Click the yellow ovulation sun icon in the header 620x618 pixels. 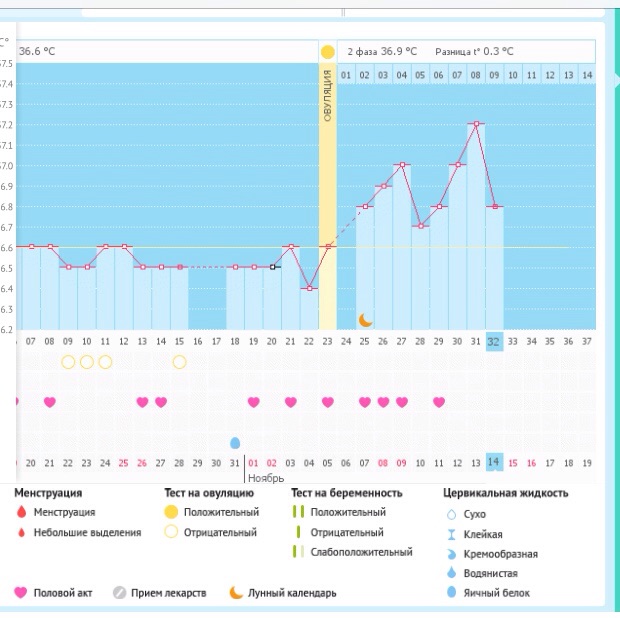tap(327, 52)
